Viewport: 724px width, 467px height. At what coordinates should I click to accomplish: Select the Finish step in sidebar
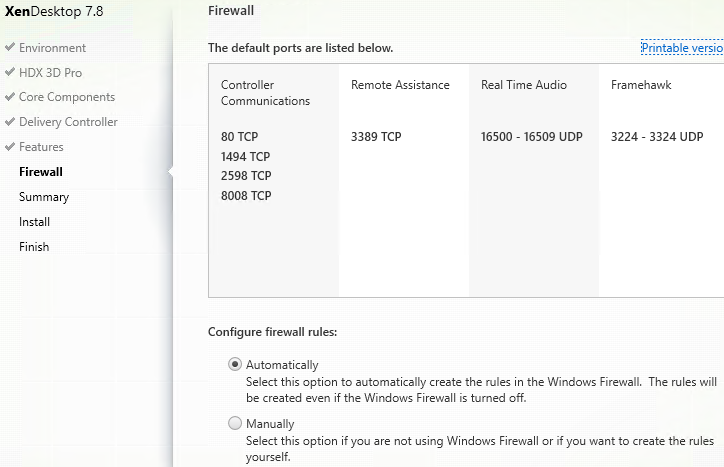click(34, 247)
